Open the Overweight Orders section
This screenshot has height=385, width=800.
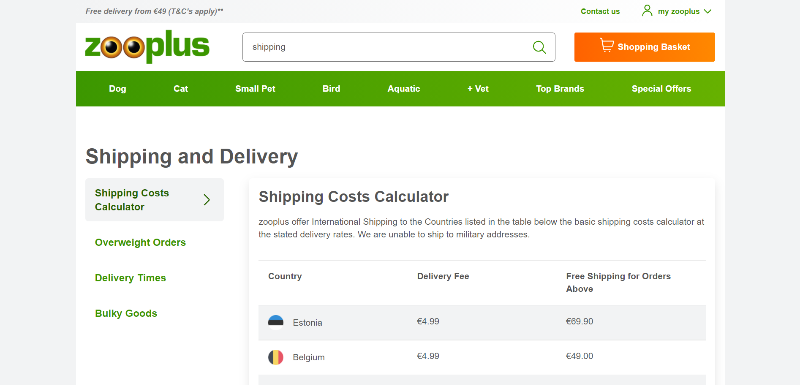140,243
